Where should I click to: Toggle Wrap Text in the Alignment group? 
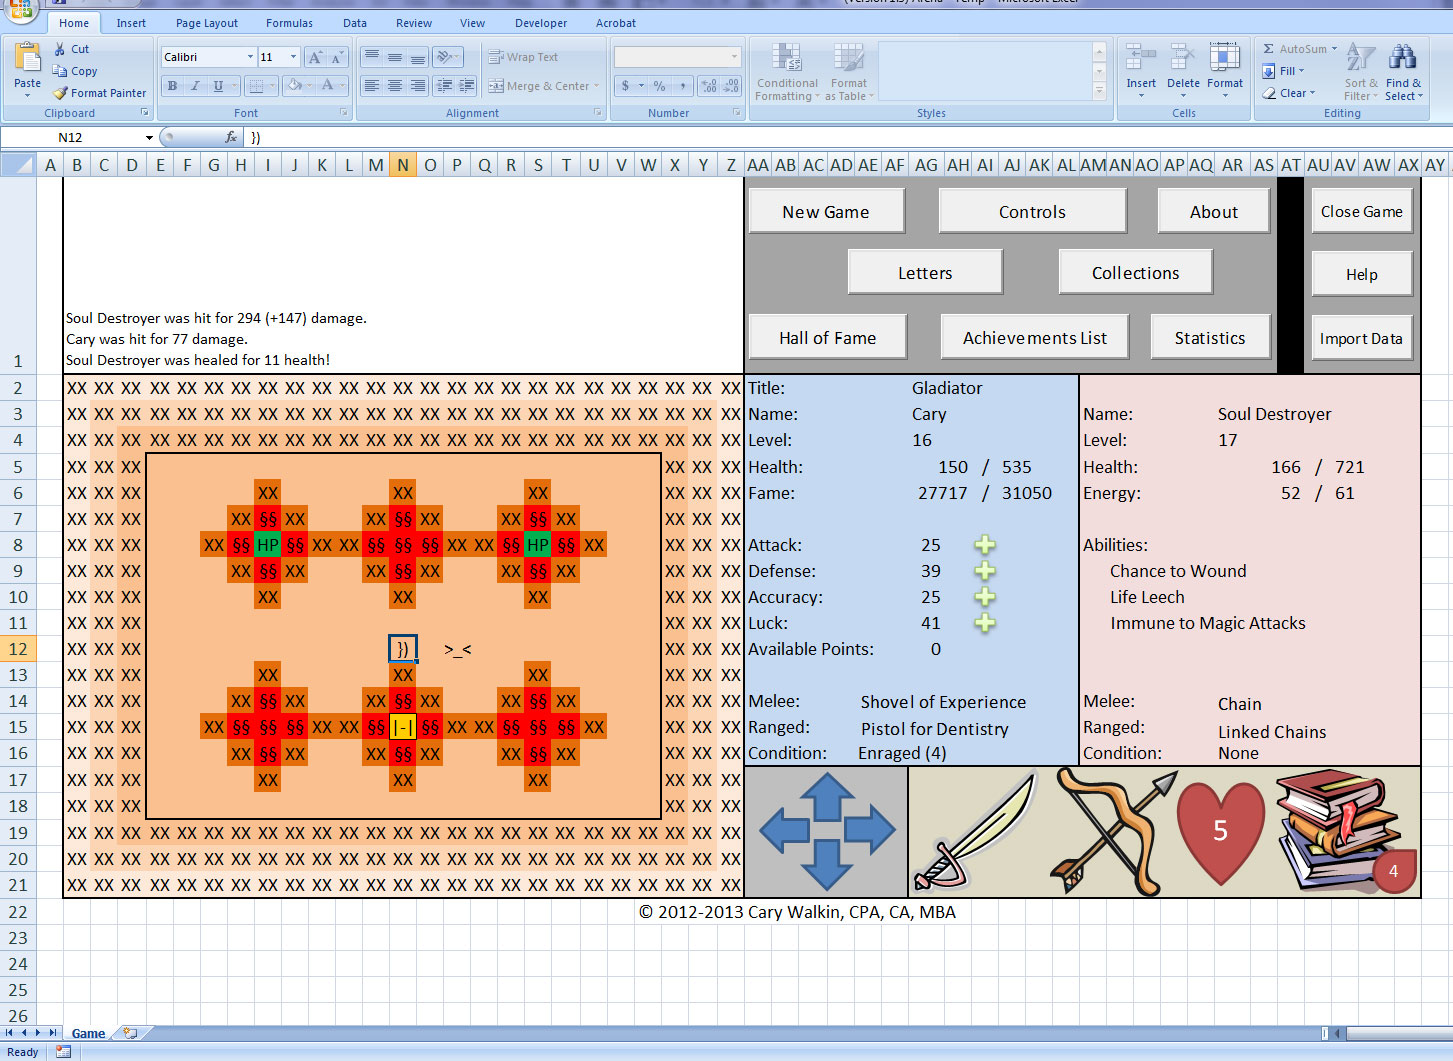(x=523, y=57)
